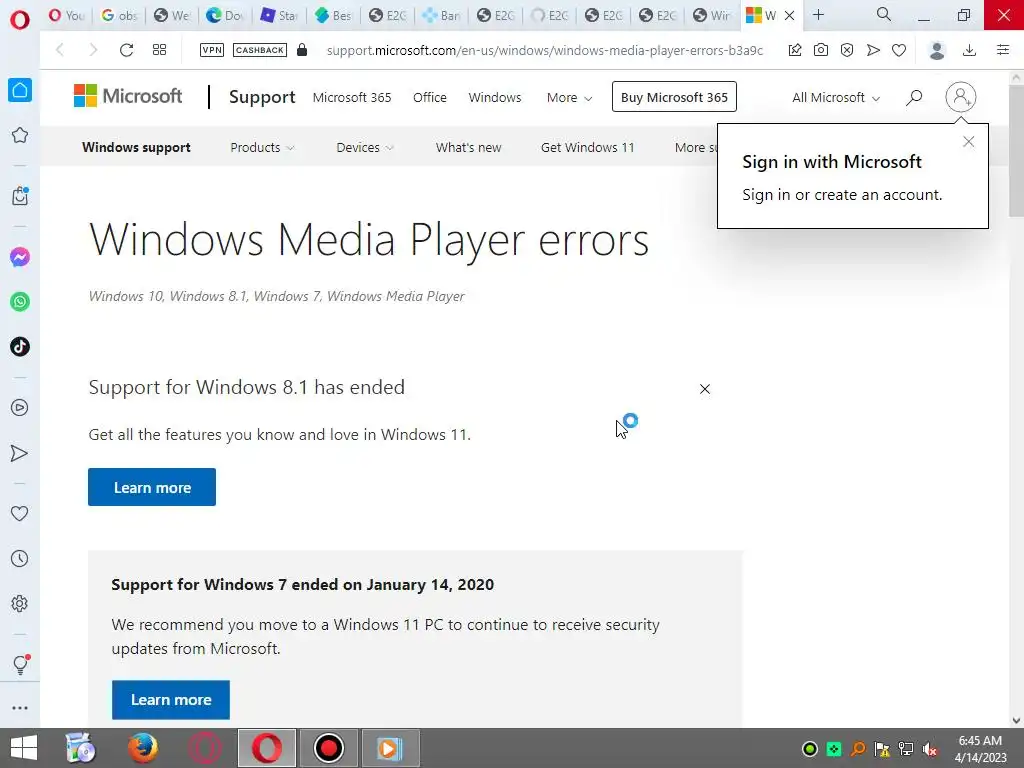Click Learn more under Windows 7 notice
Viewport: 1024px width, 768px height.
(x=171, y=700)
